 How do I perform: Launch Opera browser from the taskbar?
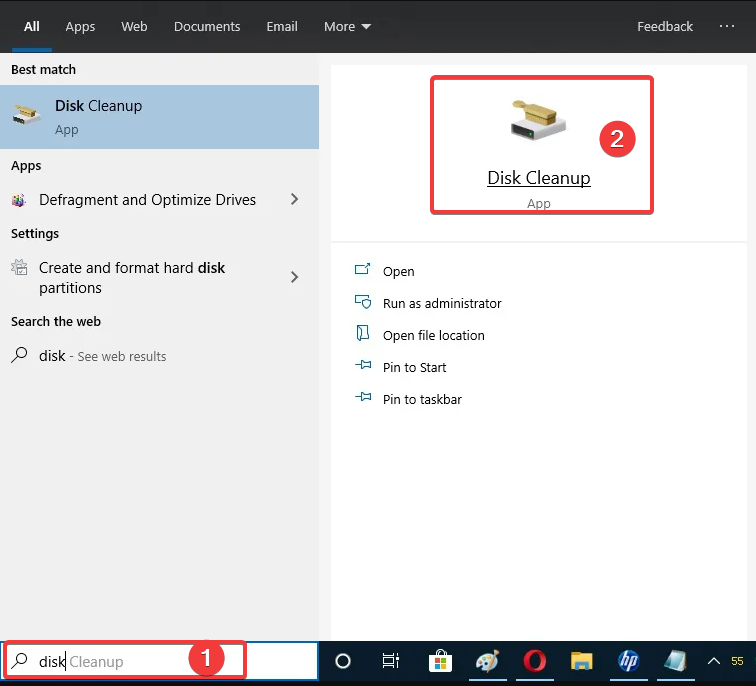[x=534, y=661]
